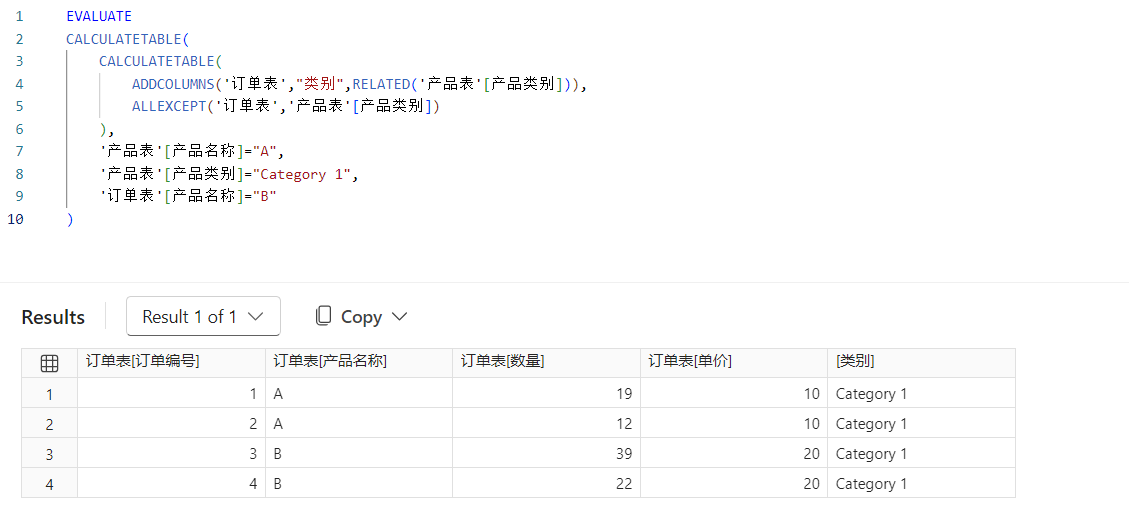Expand the Copy options chevron

click(399, 316)
